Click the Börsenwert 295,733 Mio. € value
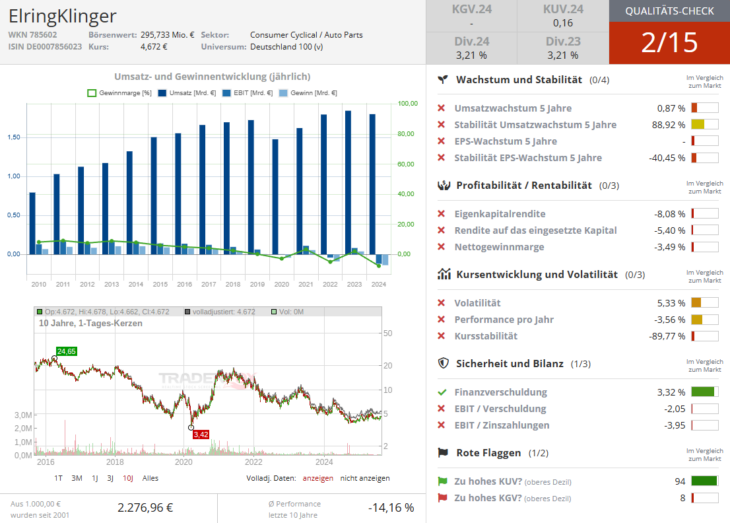 click(x=167, y=35)
